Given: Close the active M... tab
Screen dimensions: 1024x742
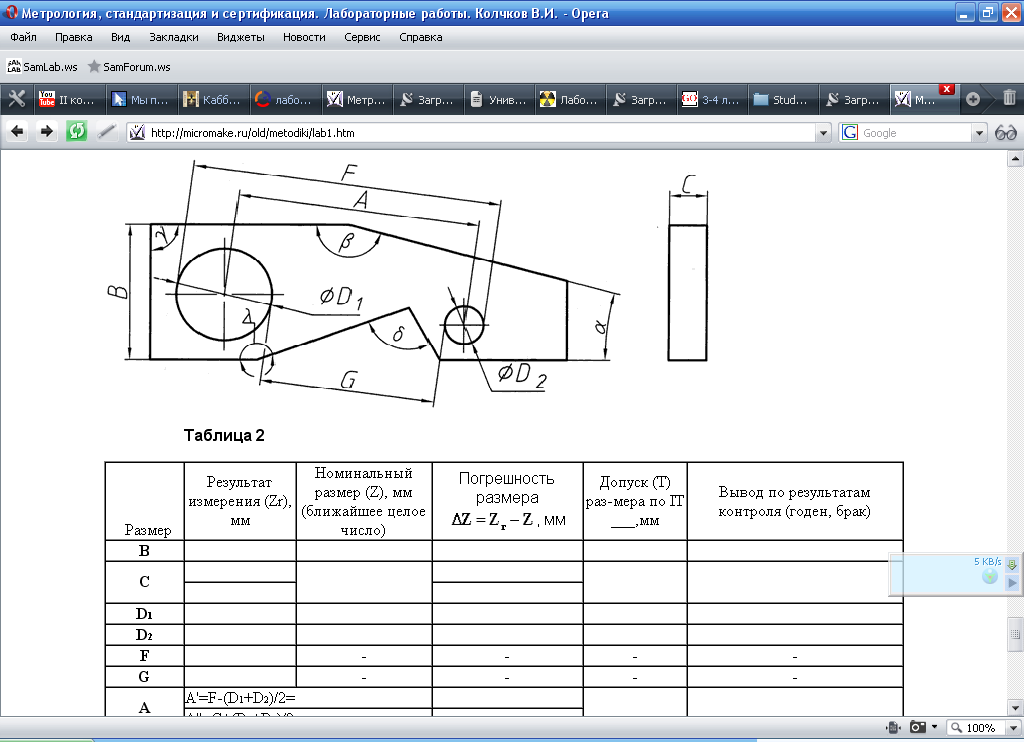Looking at the screenshot, I should [947, 89].
